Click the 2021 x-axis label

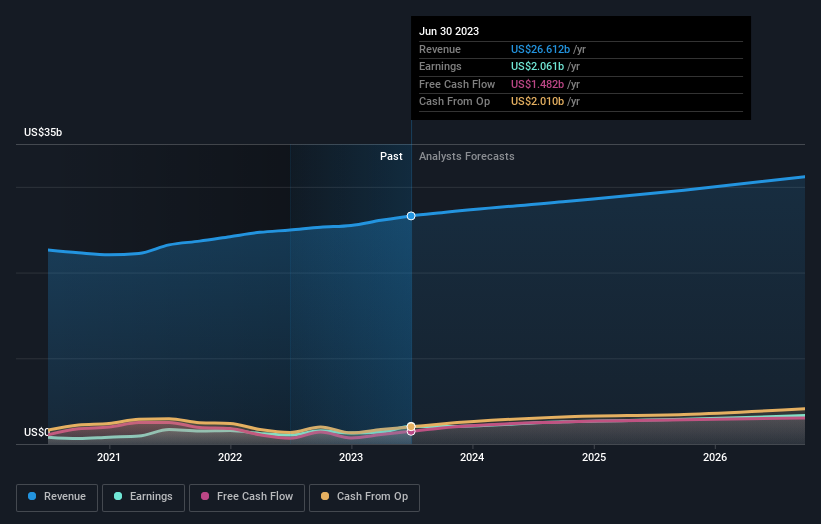(x=108, y=458)
